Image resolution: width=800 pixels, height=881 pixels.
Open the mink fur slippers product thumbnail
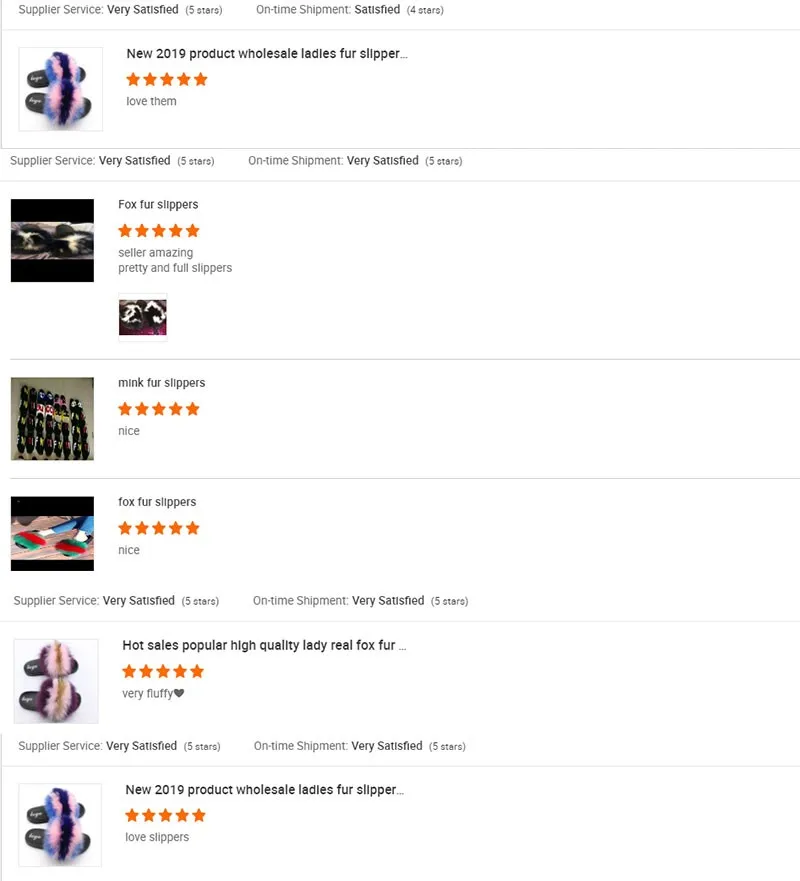[x=52, y=419]
